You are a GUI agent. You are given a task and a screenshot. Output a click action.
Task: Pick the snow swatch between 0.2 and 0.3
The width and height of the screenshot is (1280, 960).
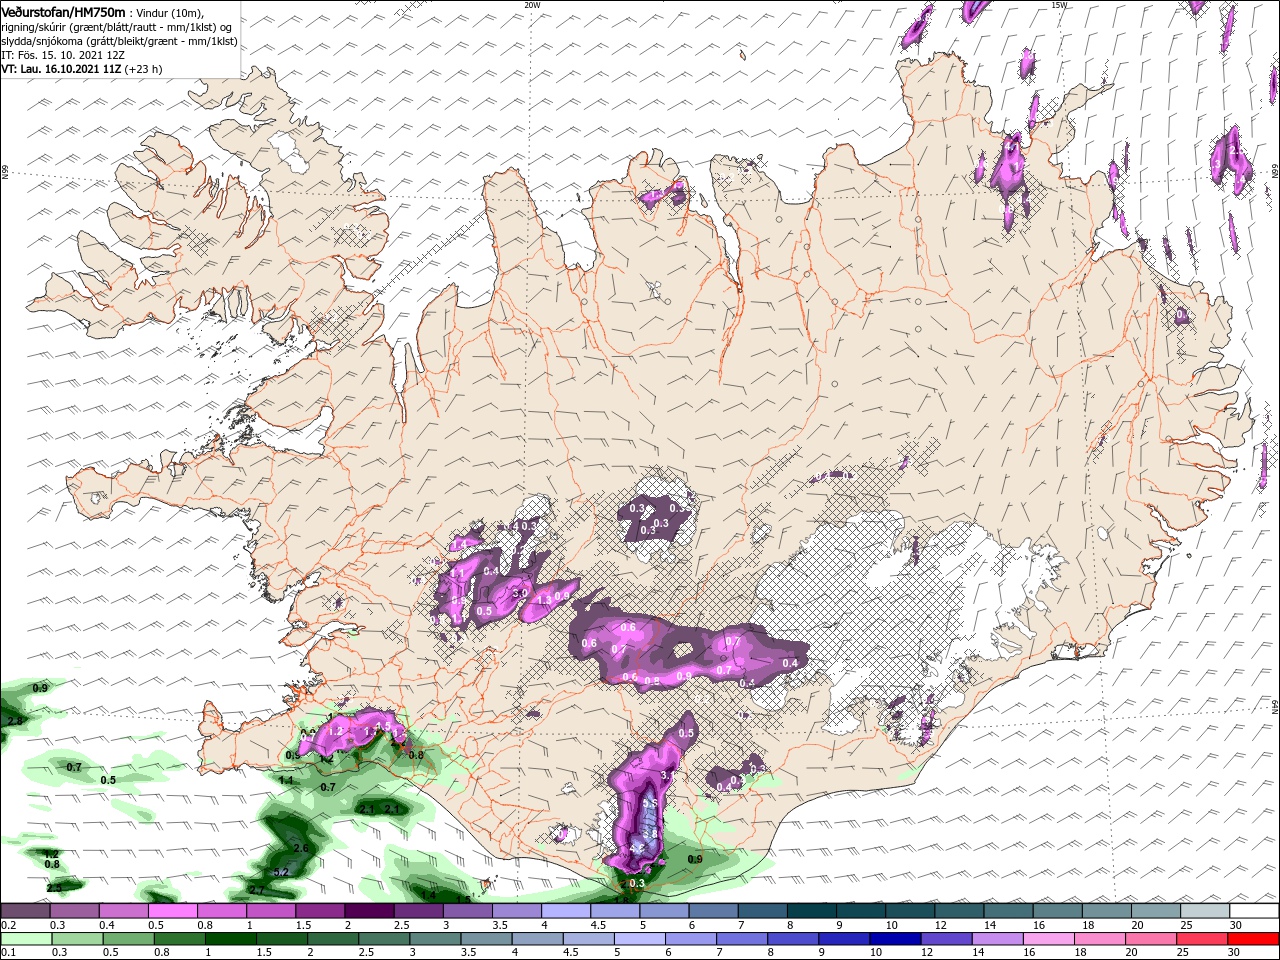[x=25, y=911]
